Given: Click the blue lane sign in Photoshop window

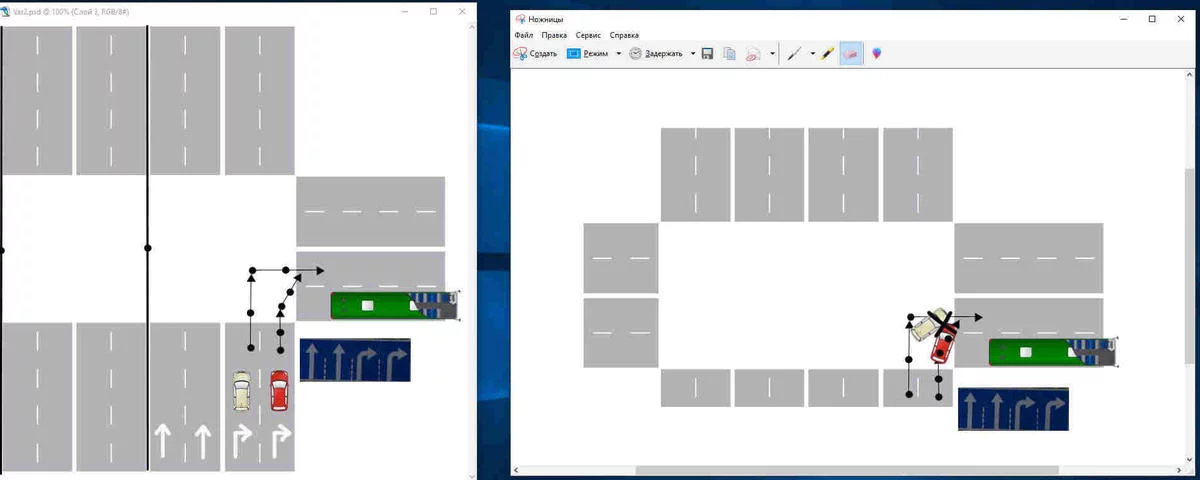Looking at the screenshot, I should (x=355, y=359).
